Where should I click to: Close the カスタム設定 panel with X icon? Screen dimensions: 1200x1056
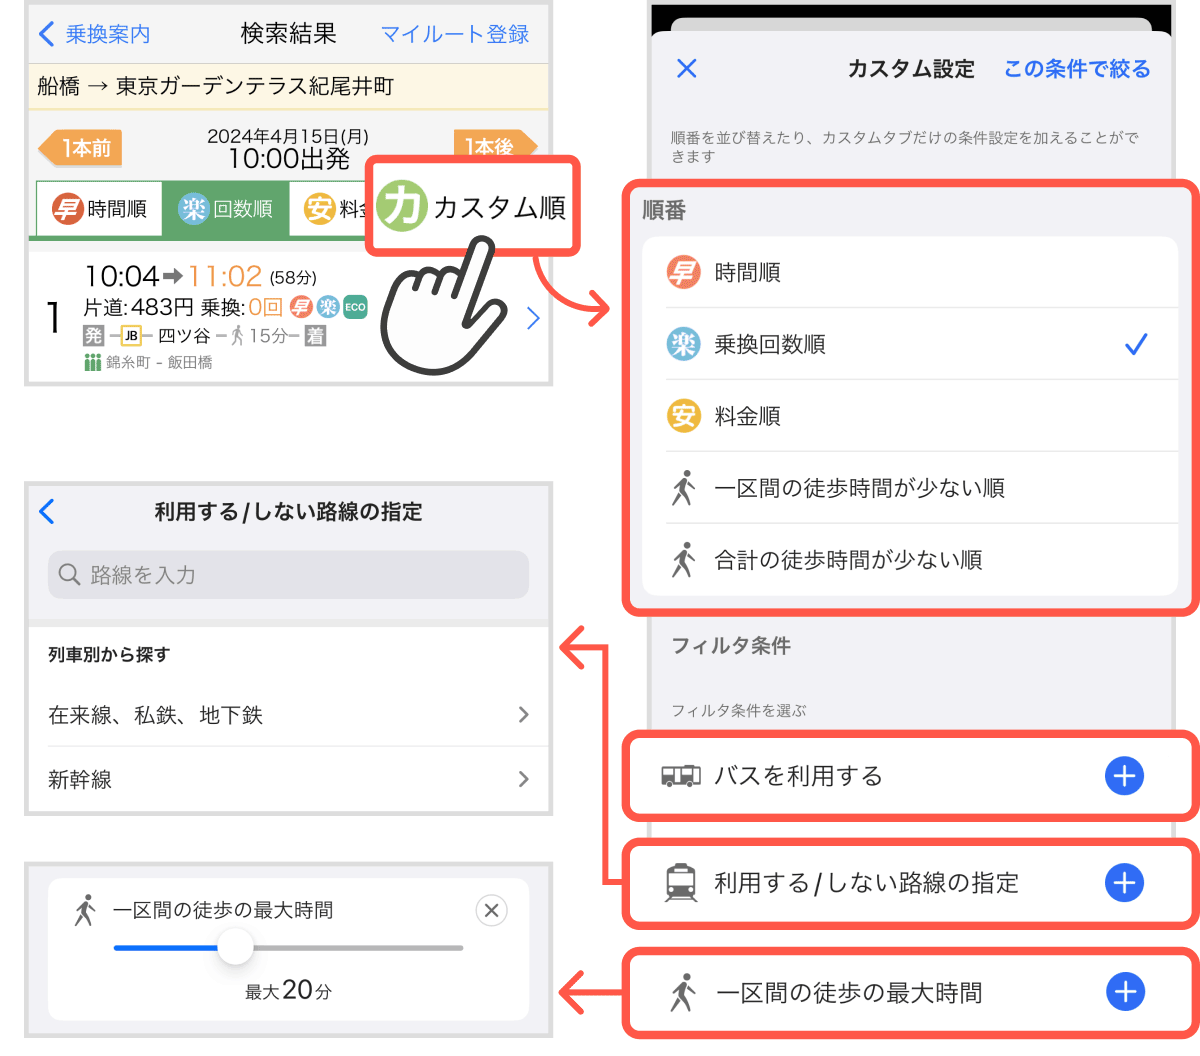coord(687,68)
